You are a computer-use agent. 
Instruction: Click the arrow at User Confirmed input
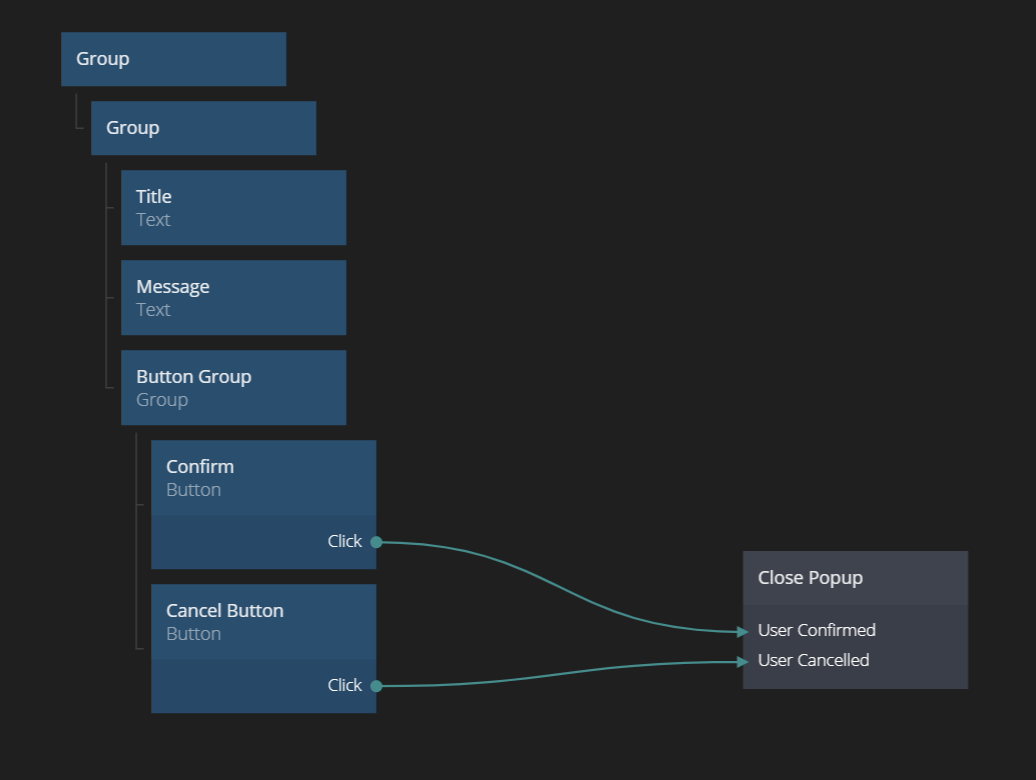point(742,631)
